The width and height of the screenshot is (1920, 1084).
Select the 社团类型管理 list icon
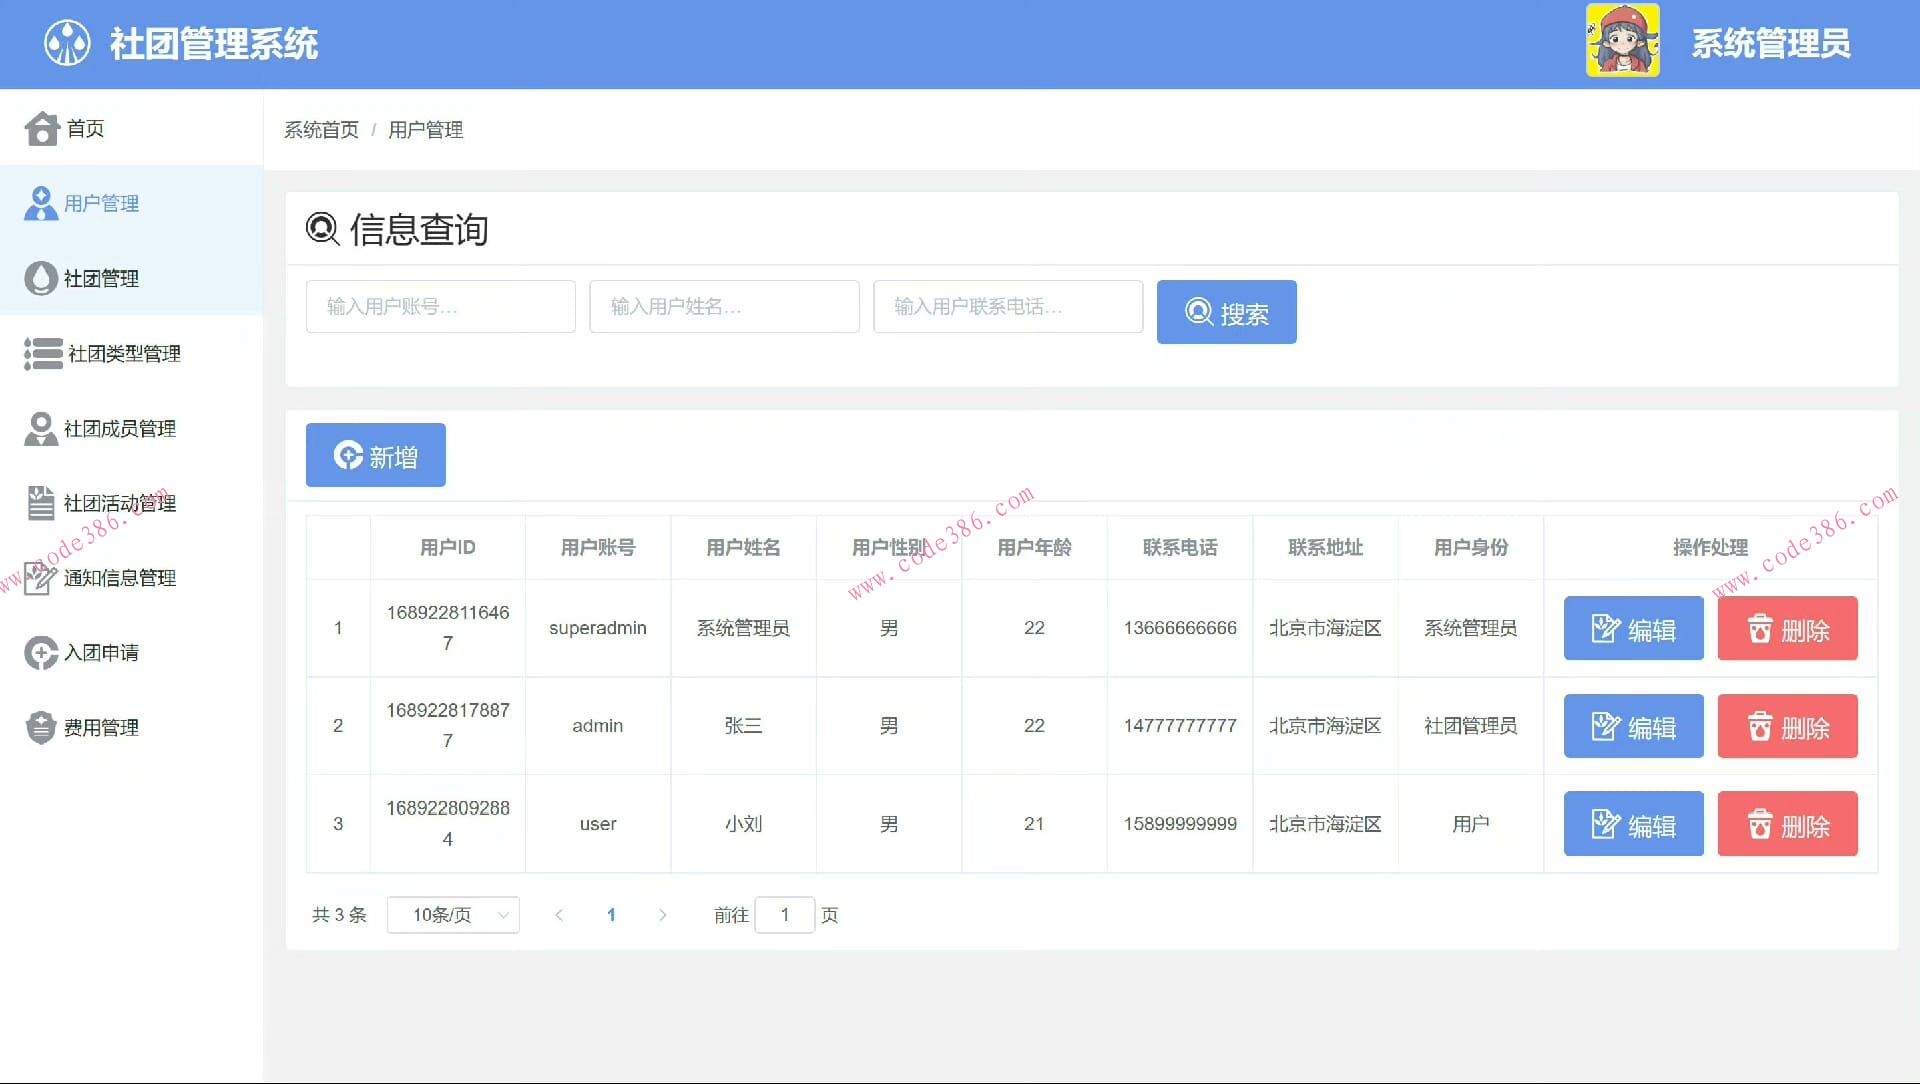[x=41, y=354]
